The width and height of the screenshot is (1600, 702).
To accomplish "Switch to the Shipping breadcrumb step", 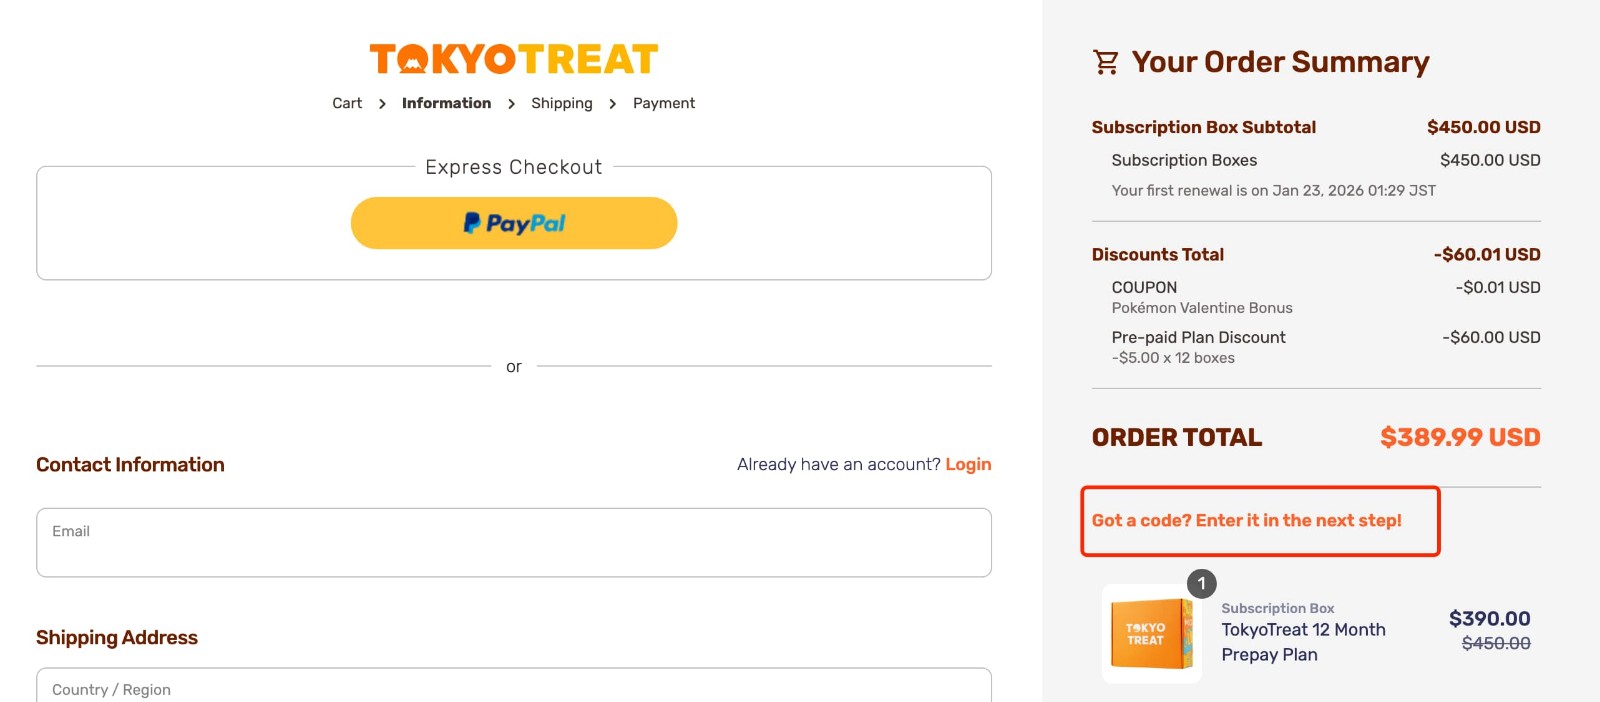I will coord(561,102).
